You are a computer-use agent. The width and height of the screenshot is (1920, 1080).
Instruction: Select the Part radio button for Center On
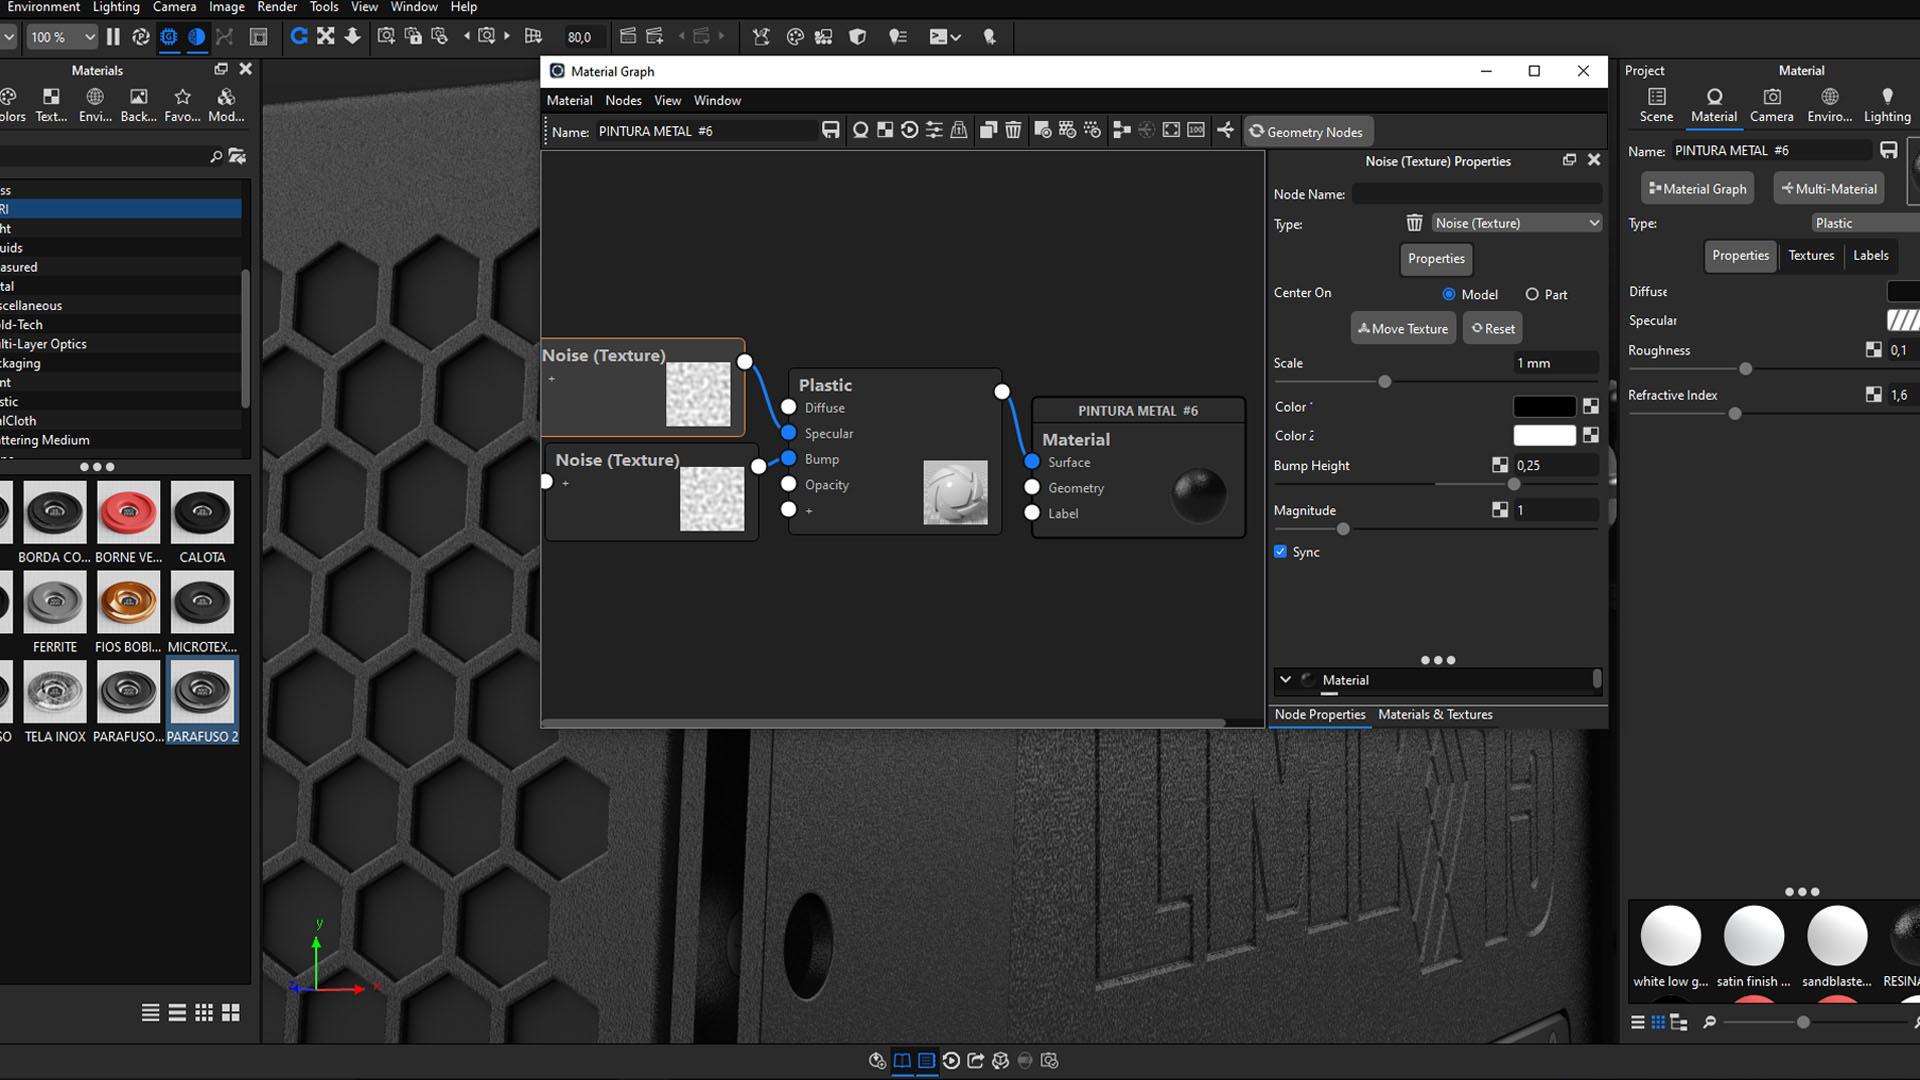pyautogui.click(x=1532, y=294)
